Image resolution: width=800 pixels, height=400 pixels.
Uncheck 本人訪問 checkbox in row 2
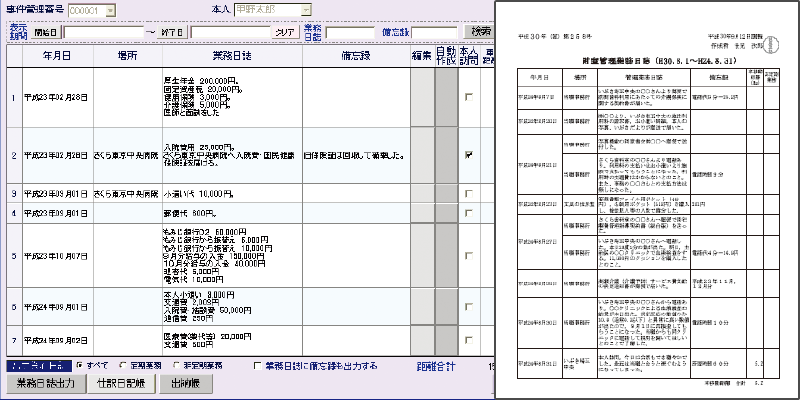click(x=468, y=155)
